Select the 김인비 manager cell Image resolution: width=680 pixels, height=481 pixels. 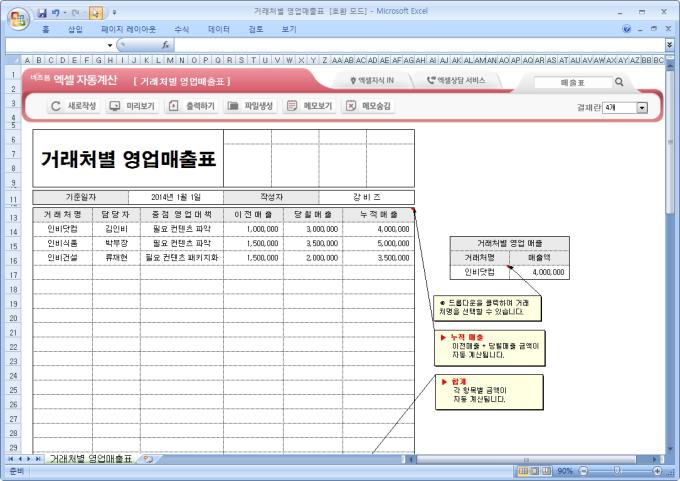116,229
